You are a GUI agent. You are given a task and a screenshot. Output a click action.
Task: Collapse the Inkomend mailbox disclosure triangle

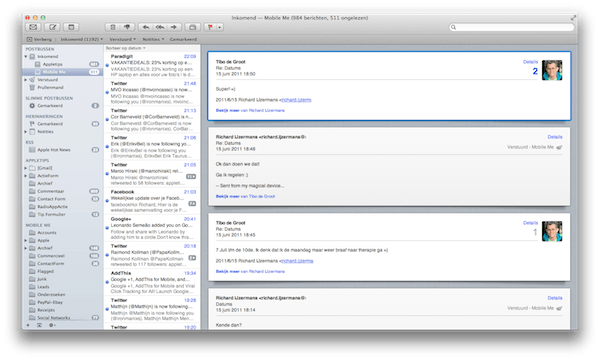click(26, 57)
